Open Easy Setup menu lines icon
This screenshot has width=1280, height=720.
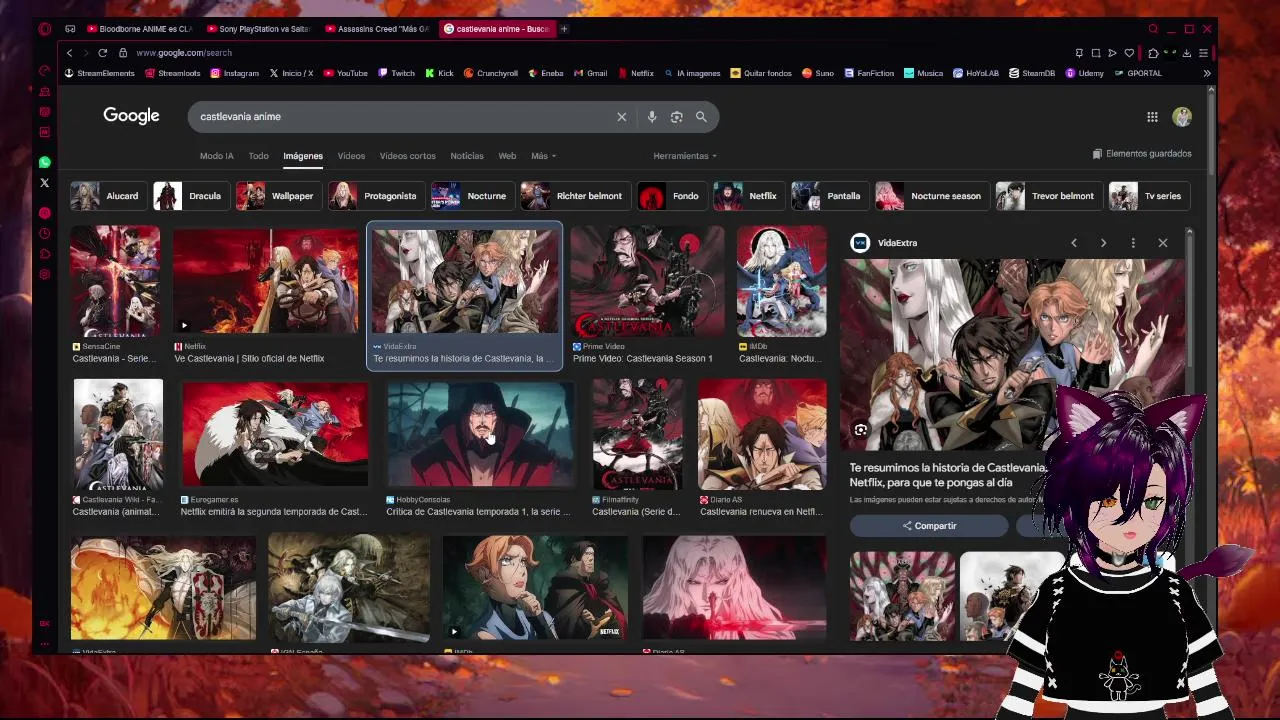[x=1203, y=53]
